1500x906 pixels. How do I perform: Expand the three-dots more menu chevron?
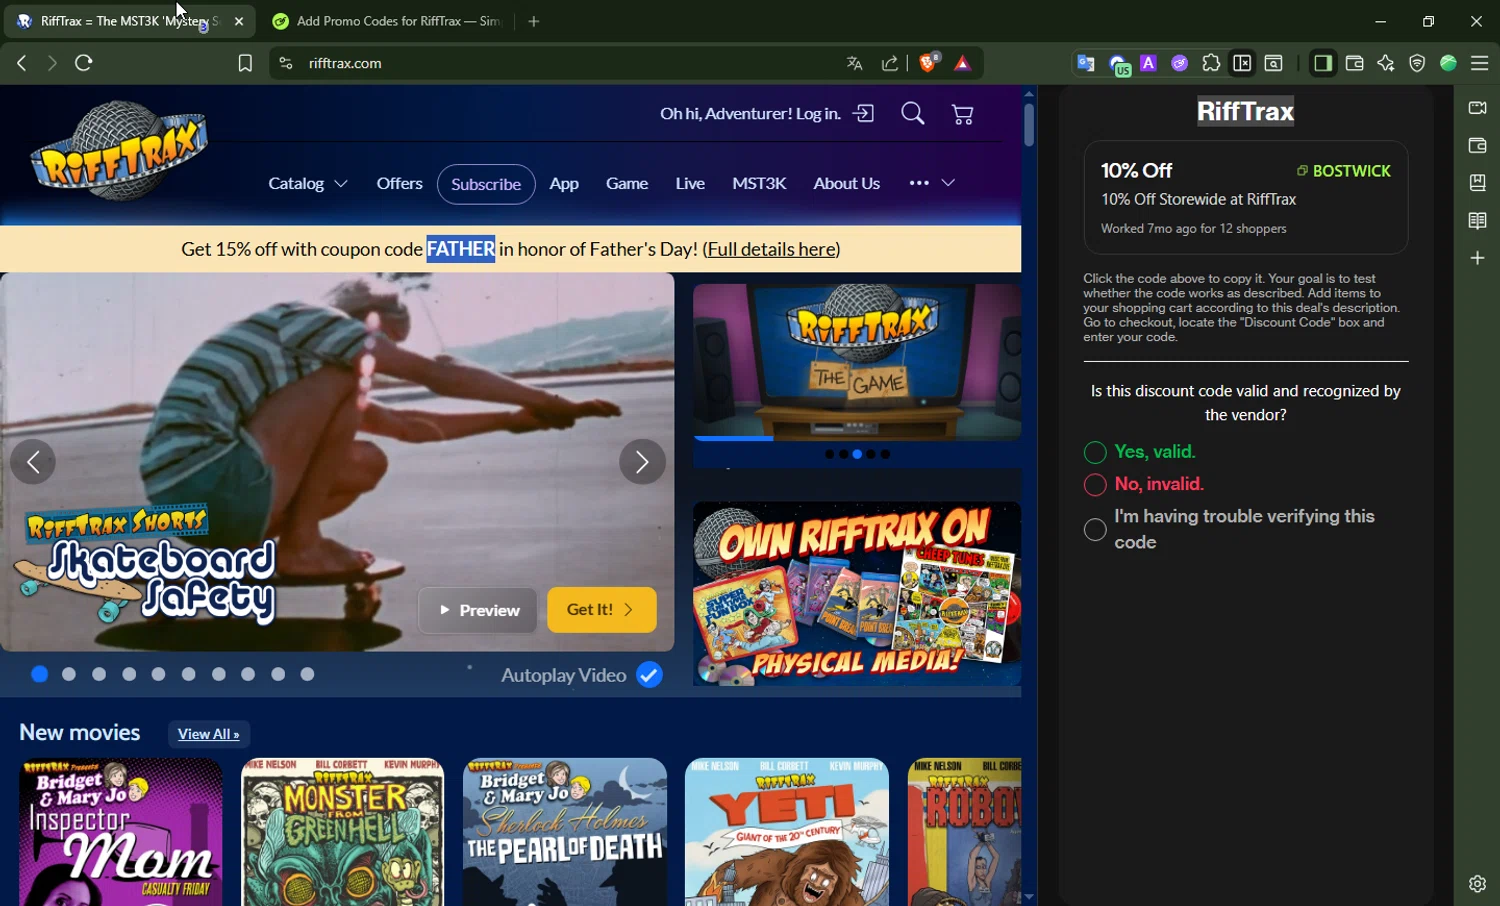948,183
